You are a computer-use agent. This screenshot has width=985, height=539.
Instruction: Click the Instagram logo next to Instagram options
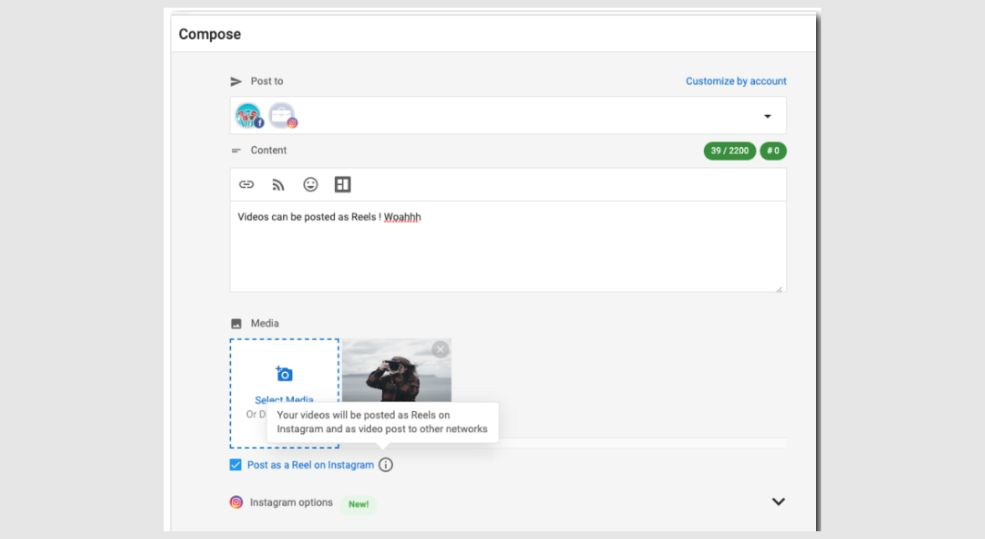click(236, 502)
